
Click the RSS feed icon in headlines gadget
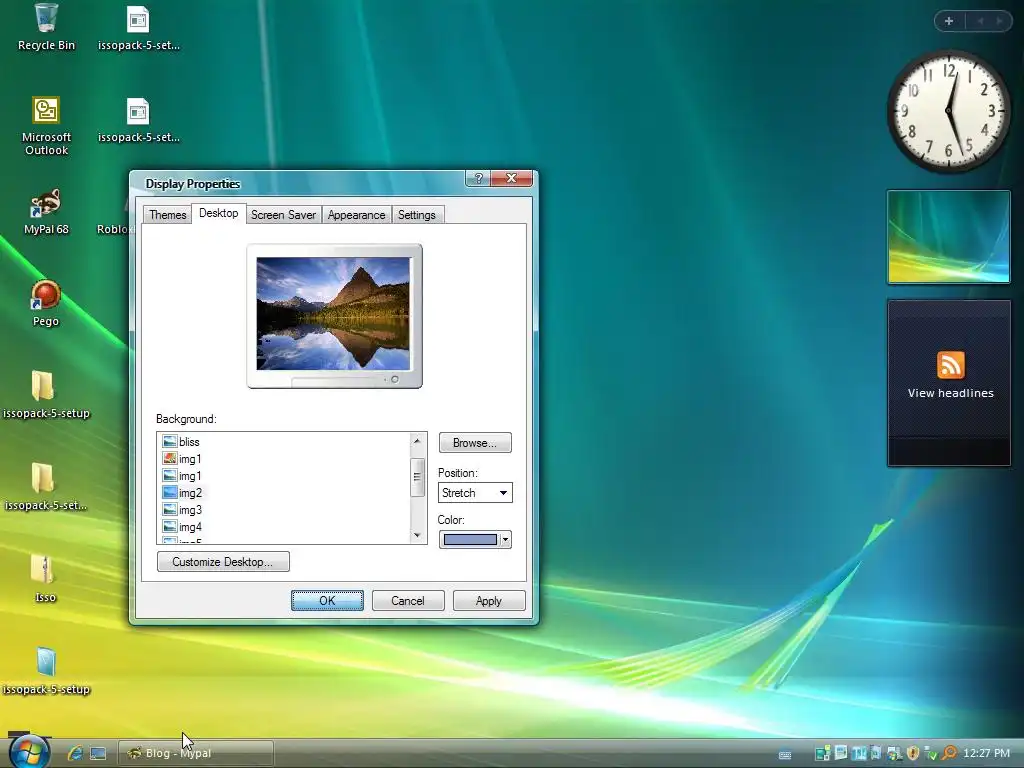(x=950, y=365)
